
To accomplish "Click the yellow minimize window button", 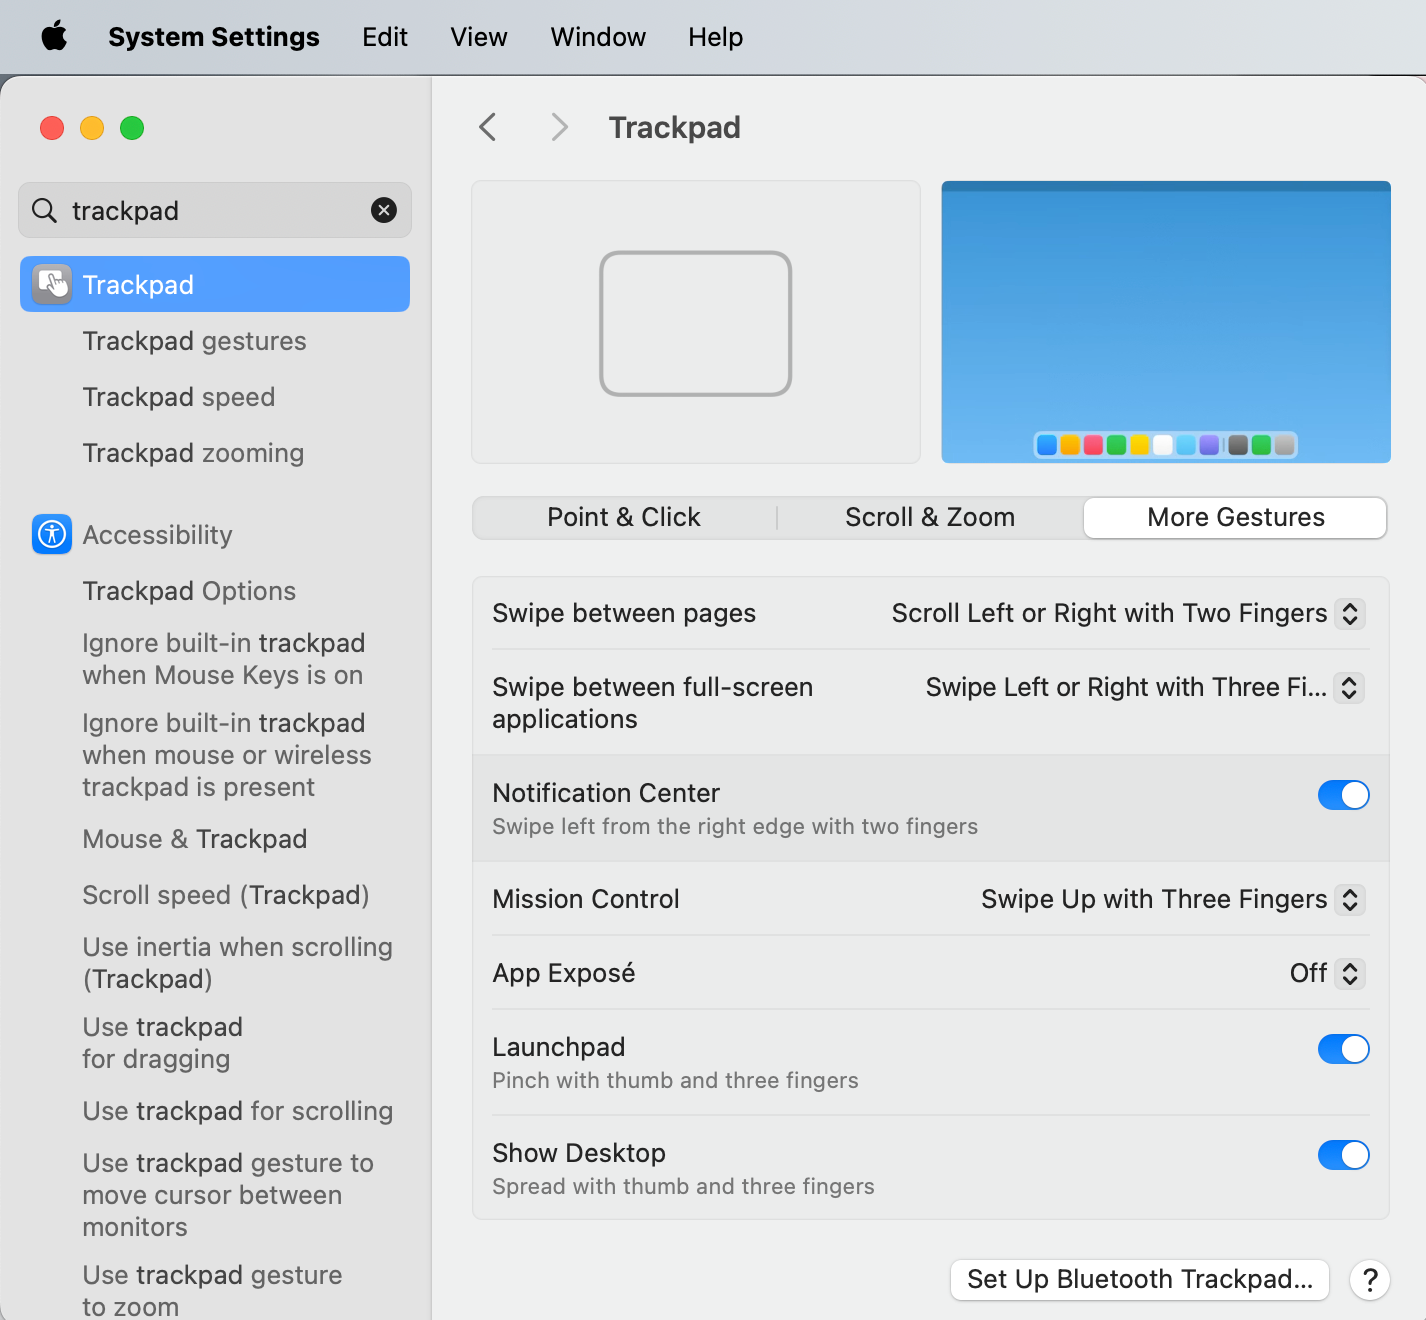I will 92,128.
